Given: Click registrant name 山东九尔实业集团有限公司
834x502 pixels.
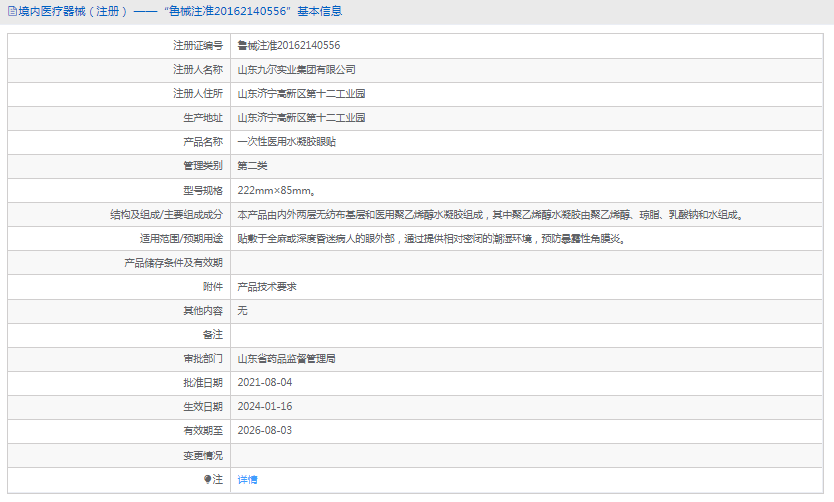Looking at the screenshot, I should (296, 70).
